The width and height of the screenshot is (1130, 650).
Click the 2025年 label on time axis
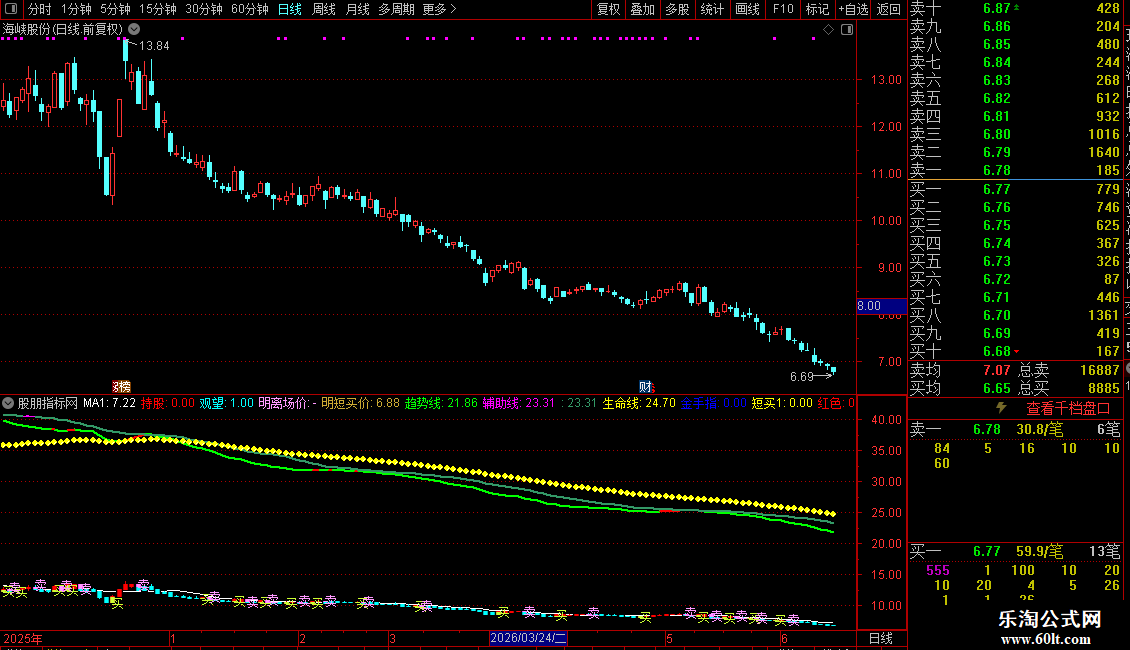tap(23, 638)
